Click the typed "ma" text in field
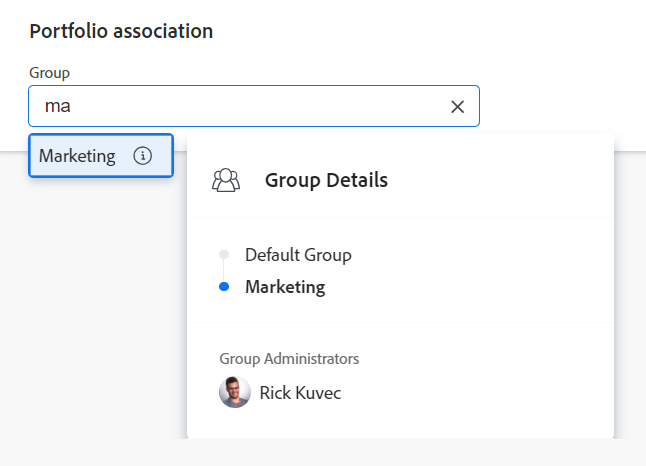Screen dimensions: 646x466 point(57,107)
